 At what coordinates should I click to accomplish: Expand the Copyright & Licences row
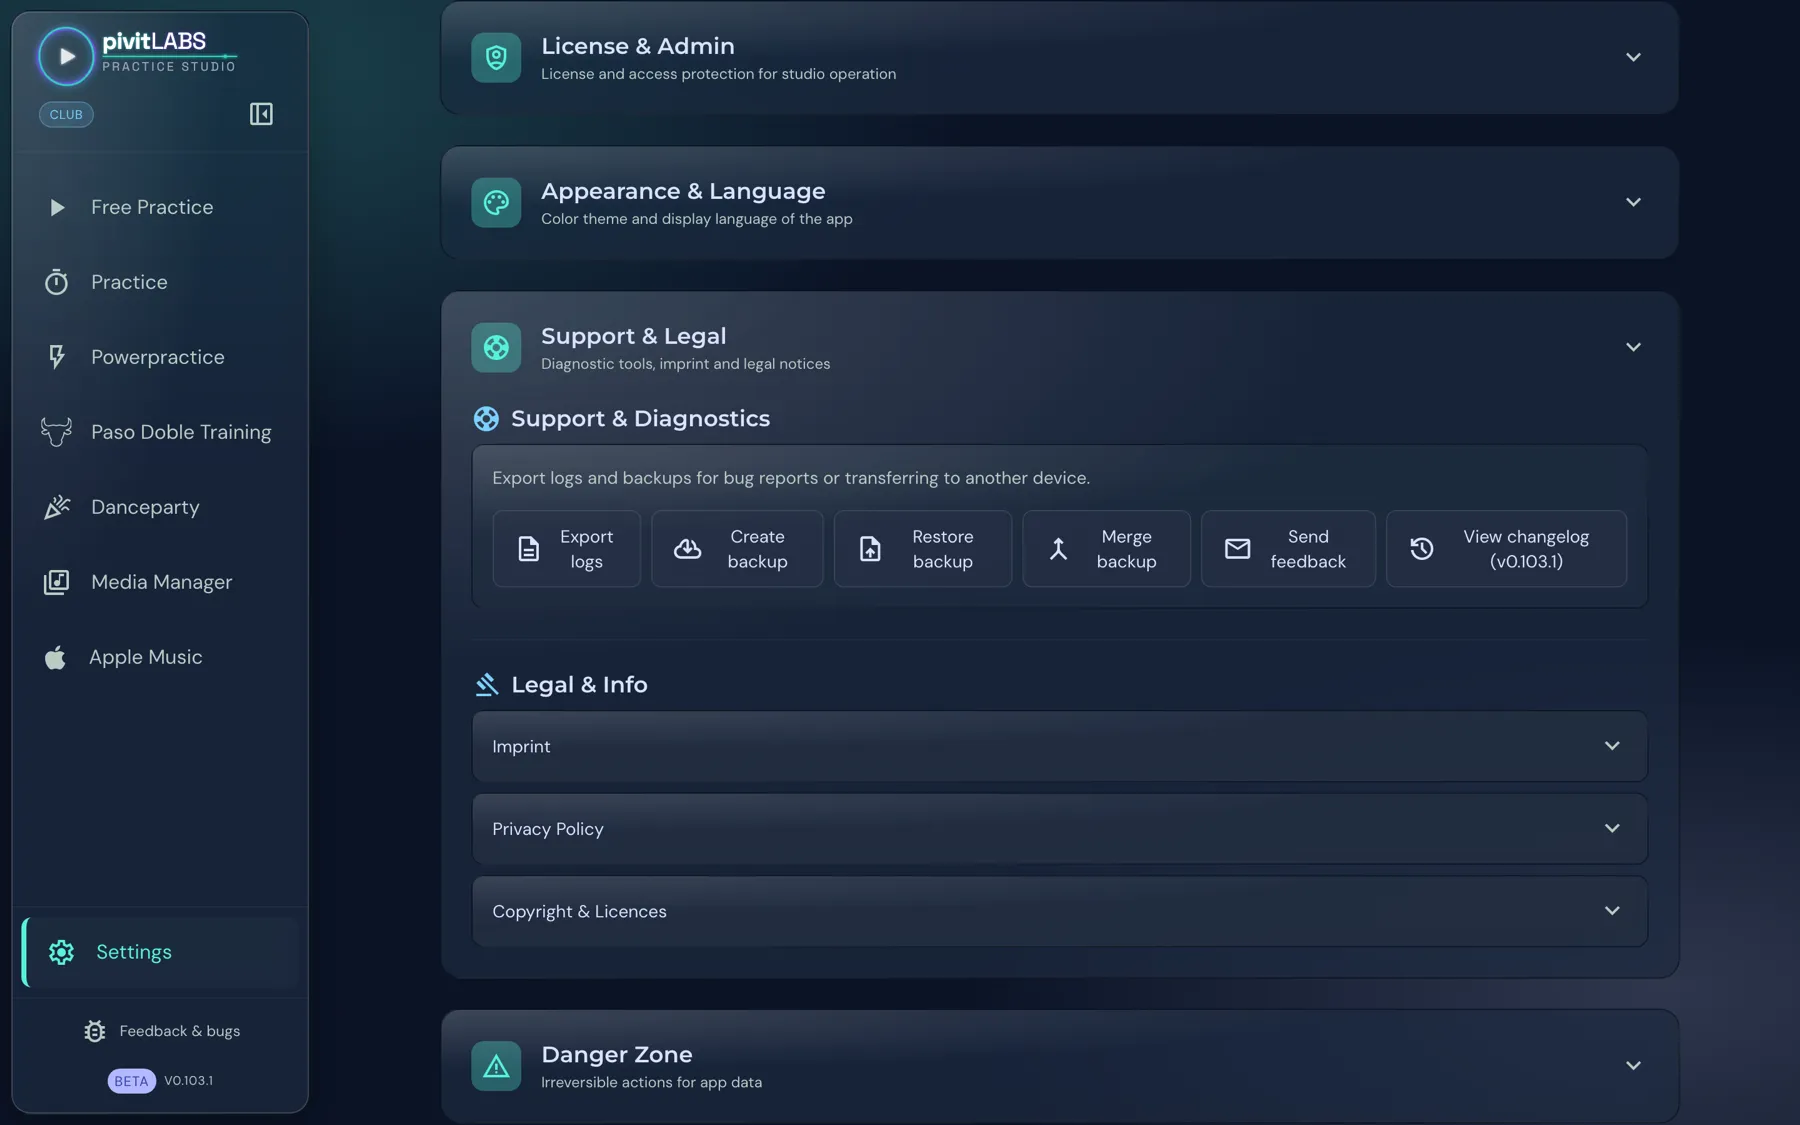coord(1059,911)
